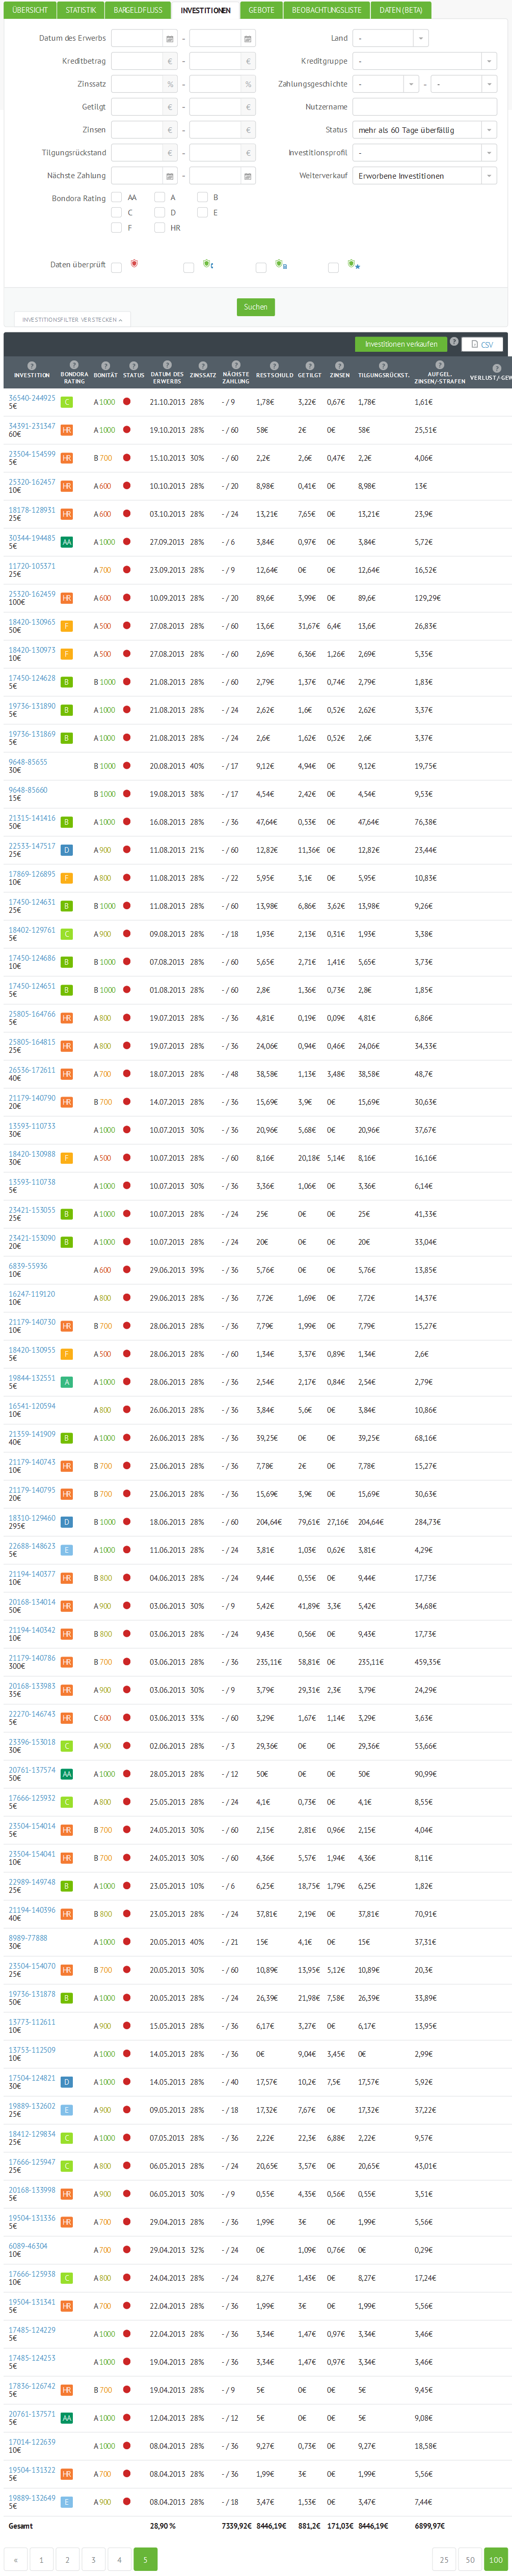This screenshot has width=512, height=2576.
Task: Export table with CSV button
Action: 483,344
